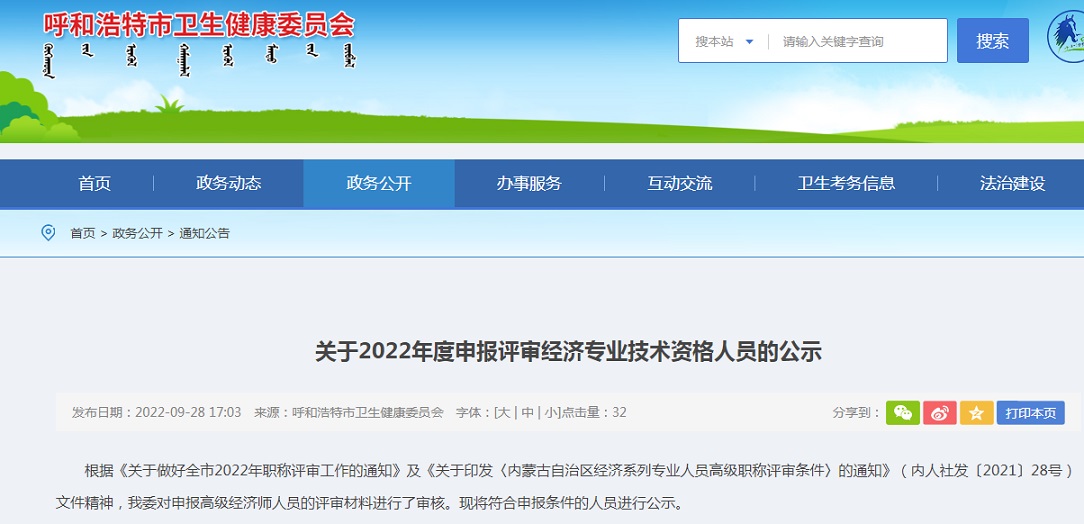Image resolution: width=1084 pixels, height=524 pixels.
Task: Click the horse logo emblem
Action: click(1066, 38)
